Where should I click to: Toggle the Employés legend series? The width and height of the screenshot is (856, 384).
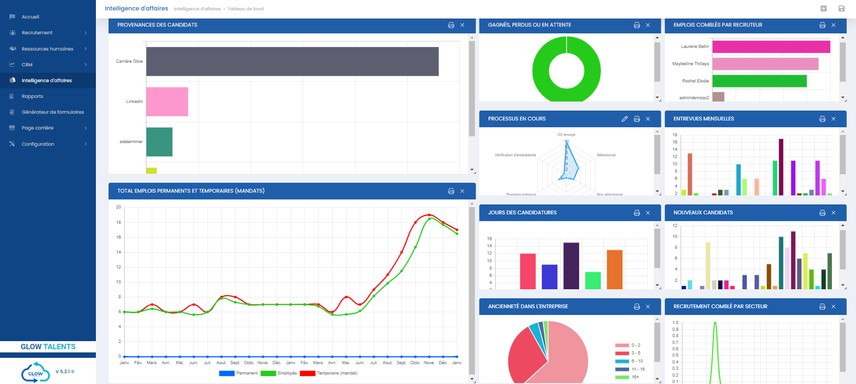279,373
